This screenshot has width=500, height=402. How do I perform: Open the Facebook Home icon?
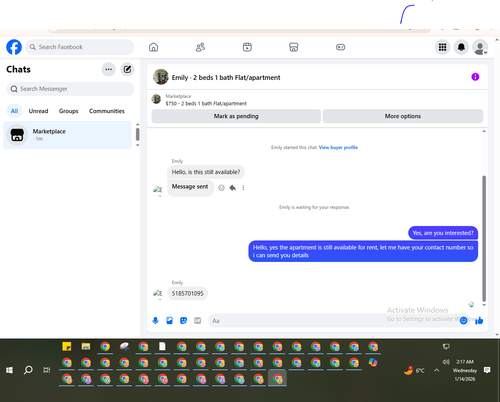click(153, 47)
